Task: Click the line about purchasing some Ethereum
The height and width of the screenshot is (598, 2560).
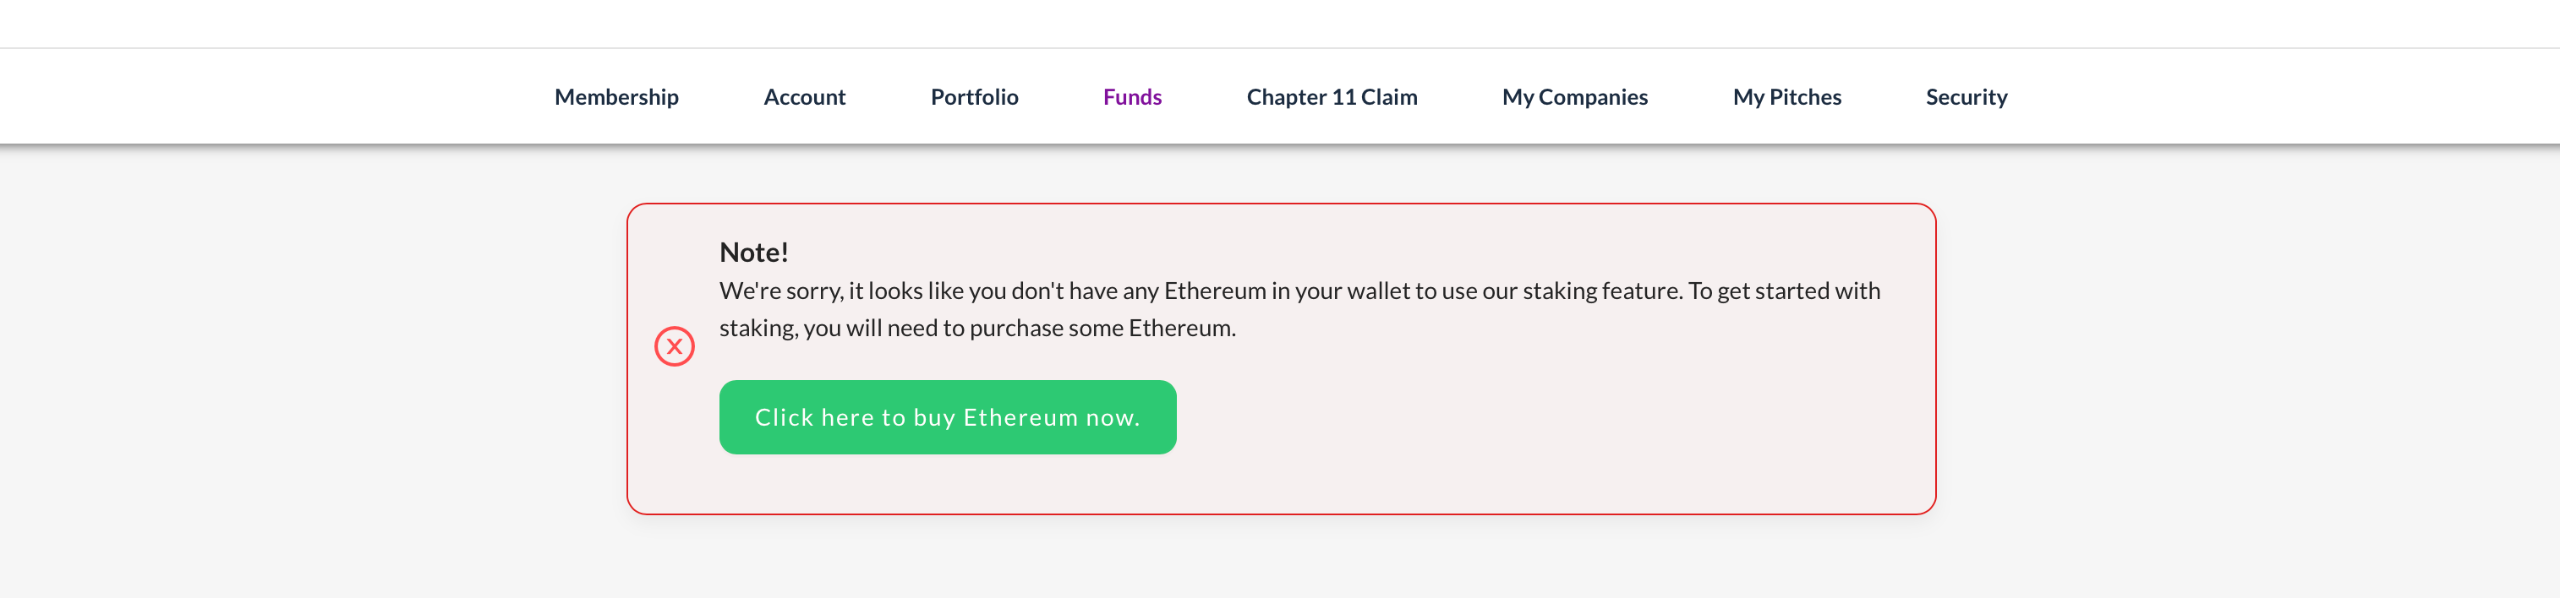Action: [977, 328]
